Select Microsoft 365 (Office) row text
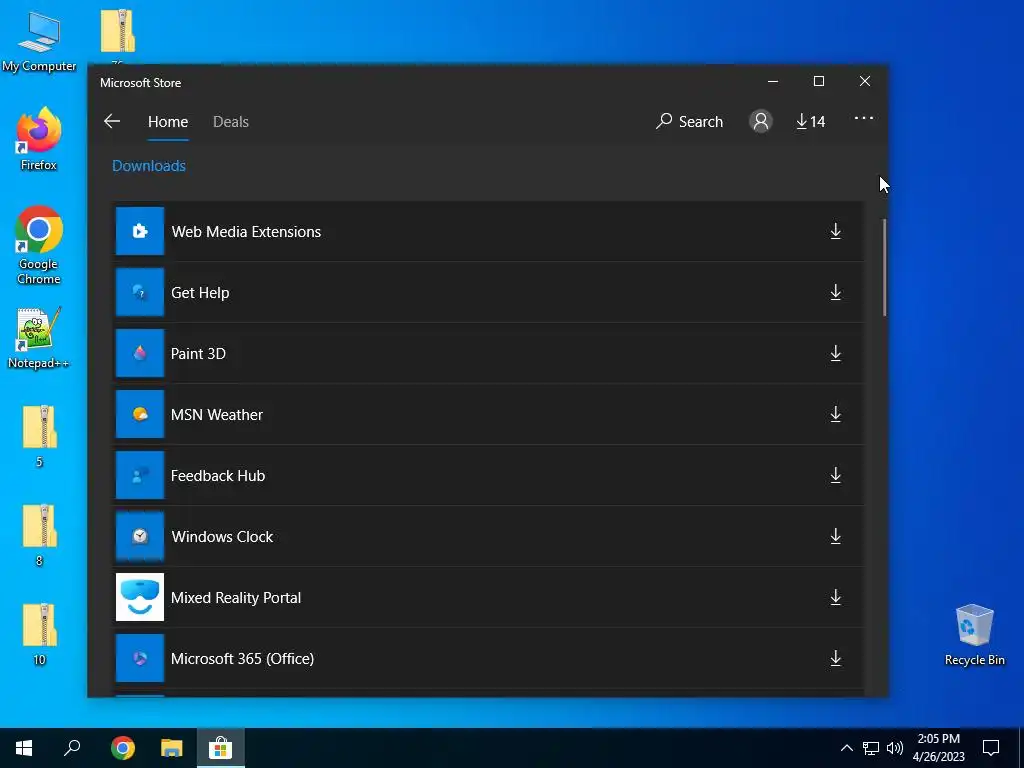 (x=242, y=658)
